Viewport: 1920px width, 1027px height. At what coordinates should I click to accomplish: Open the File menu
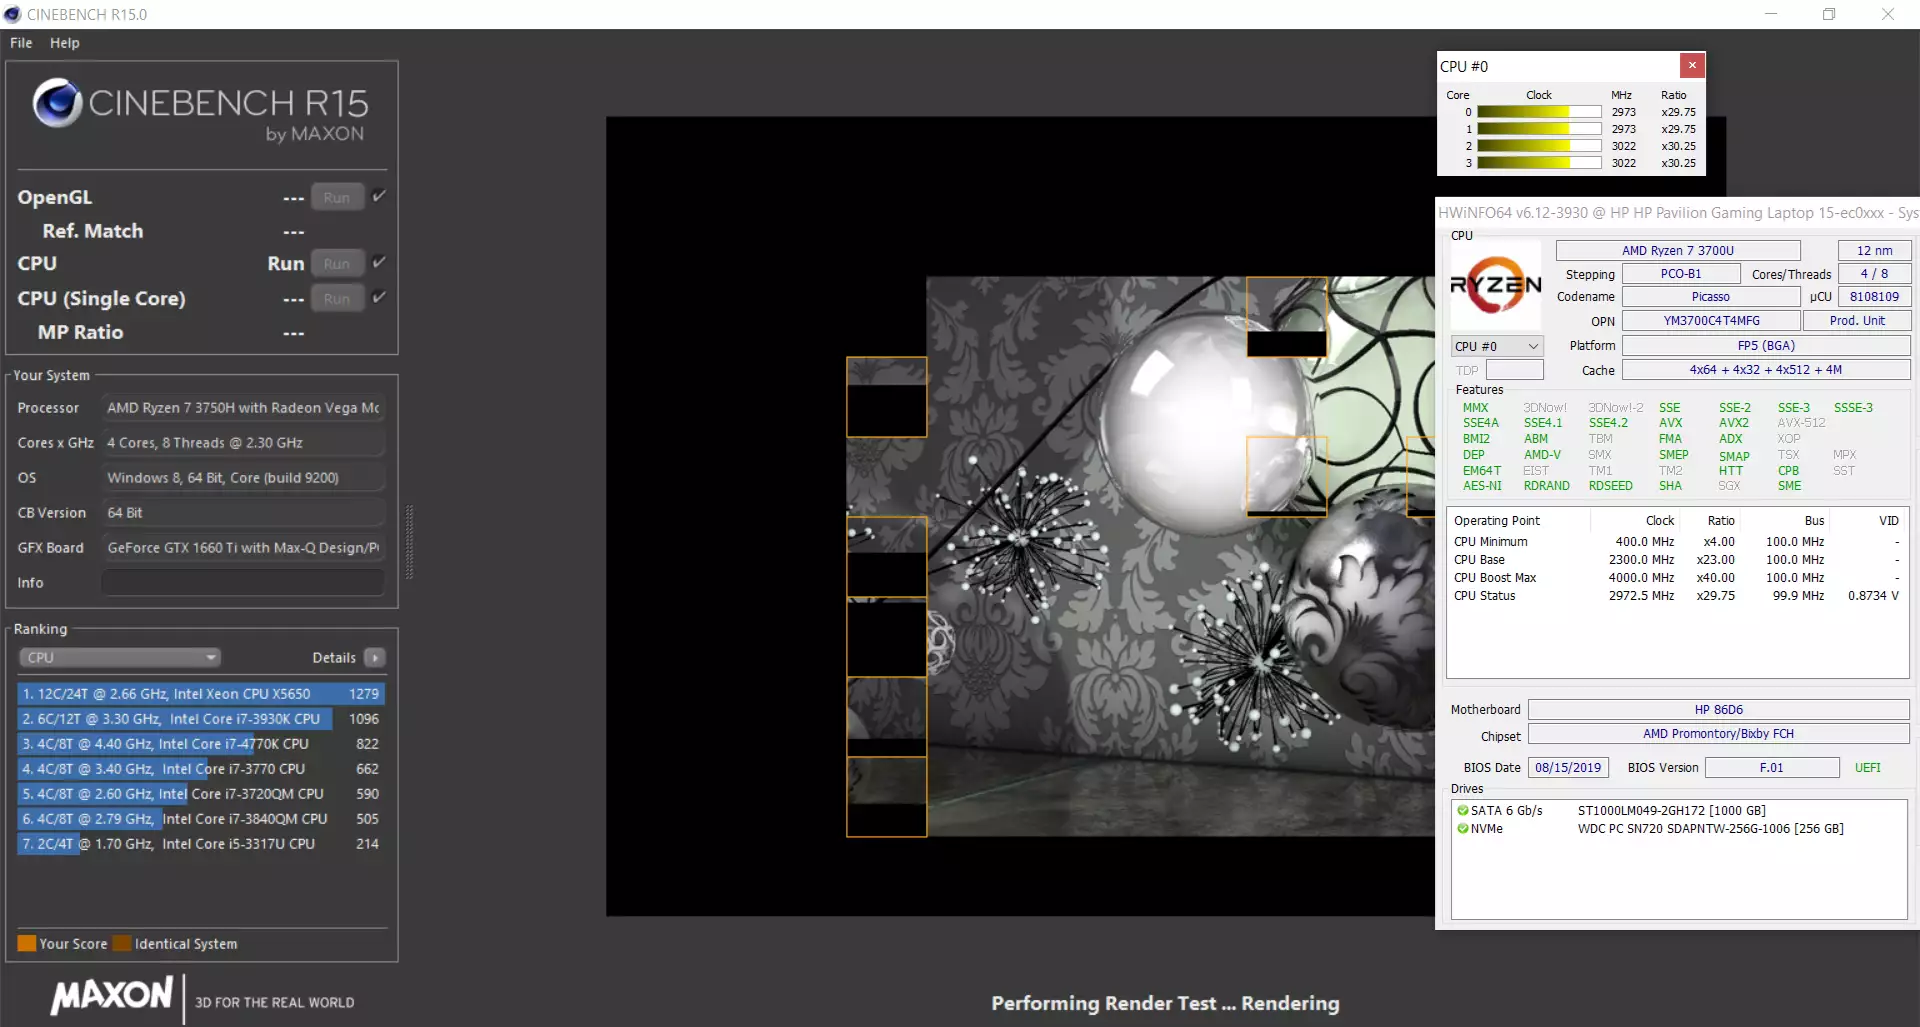21,43
